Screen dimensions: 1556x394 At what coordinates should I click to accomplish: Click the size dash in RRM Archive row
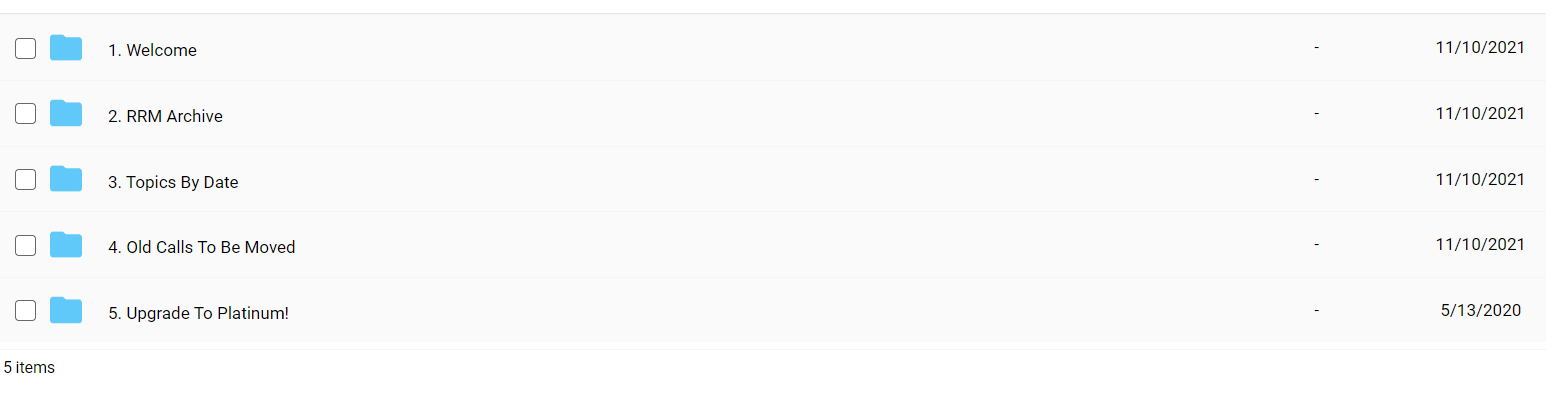[1316, 113]
